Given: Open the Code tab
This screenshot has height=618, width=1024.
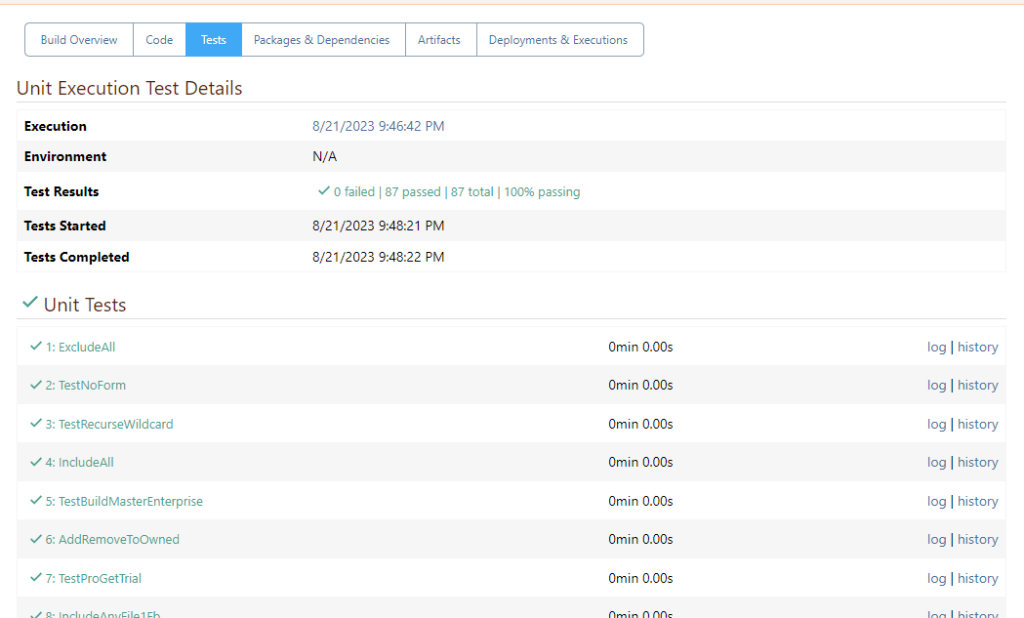Looking at the screenshot, I should pyautogui.click(x=159, y=40).
